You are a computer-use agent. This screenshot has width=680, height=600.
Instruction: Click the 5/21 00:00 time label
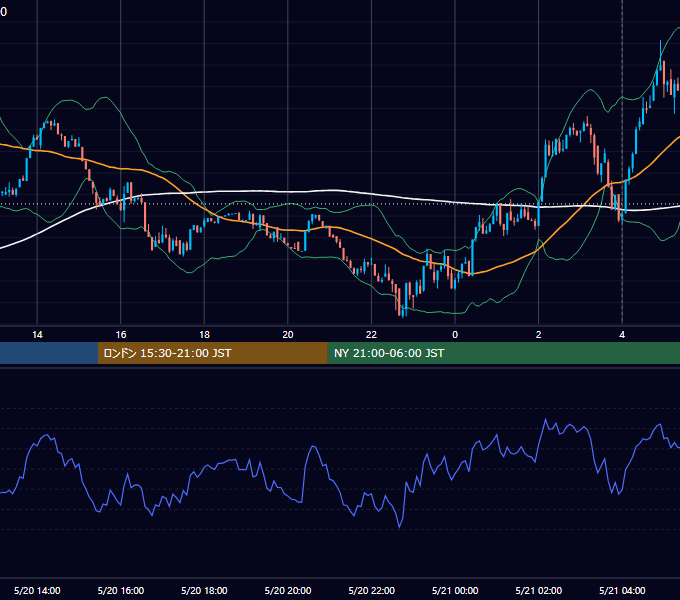(455, 590)
